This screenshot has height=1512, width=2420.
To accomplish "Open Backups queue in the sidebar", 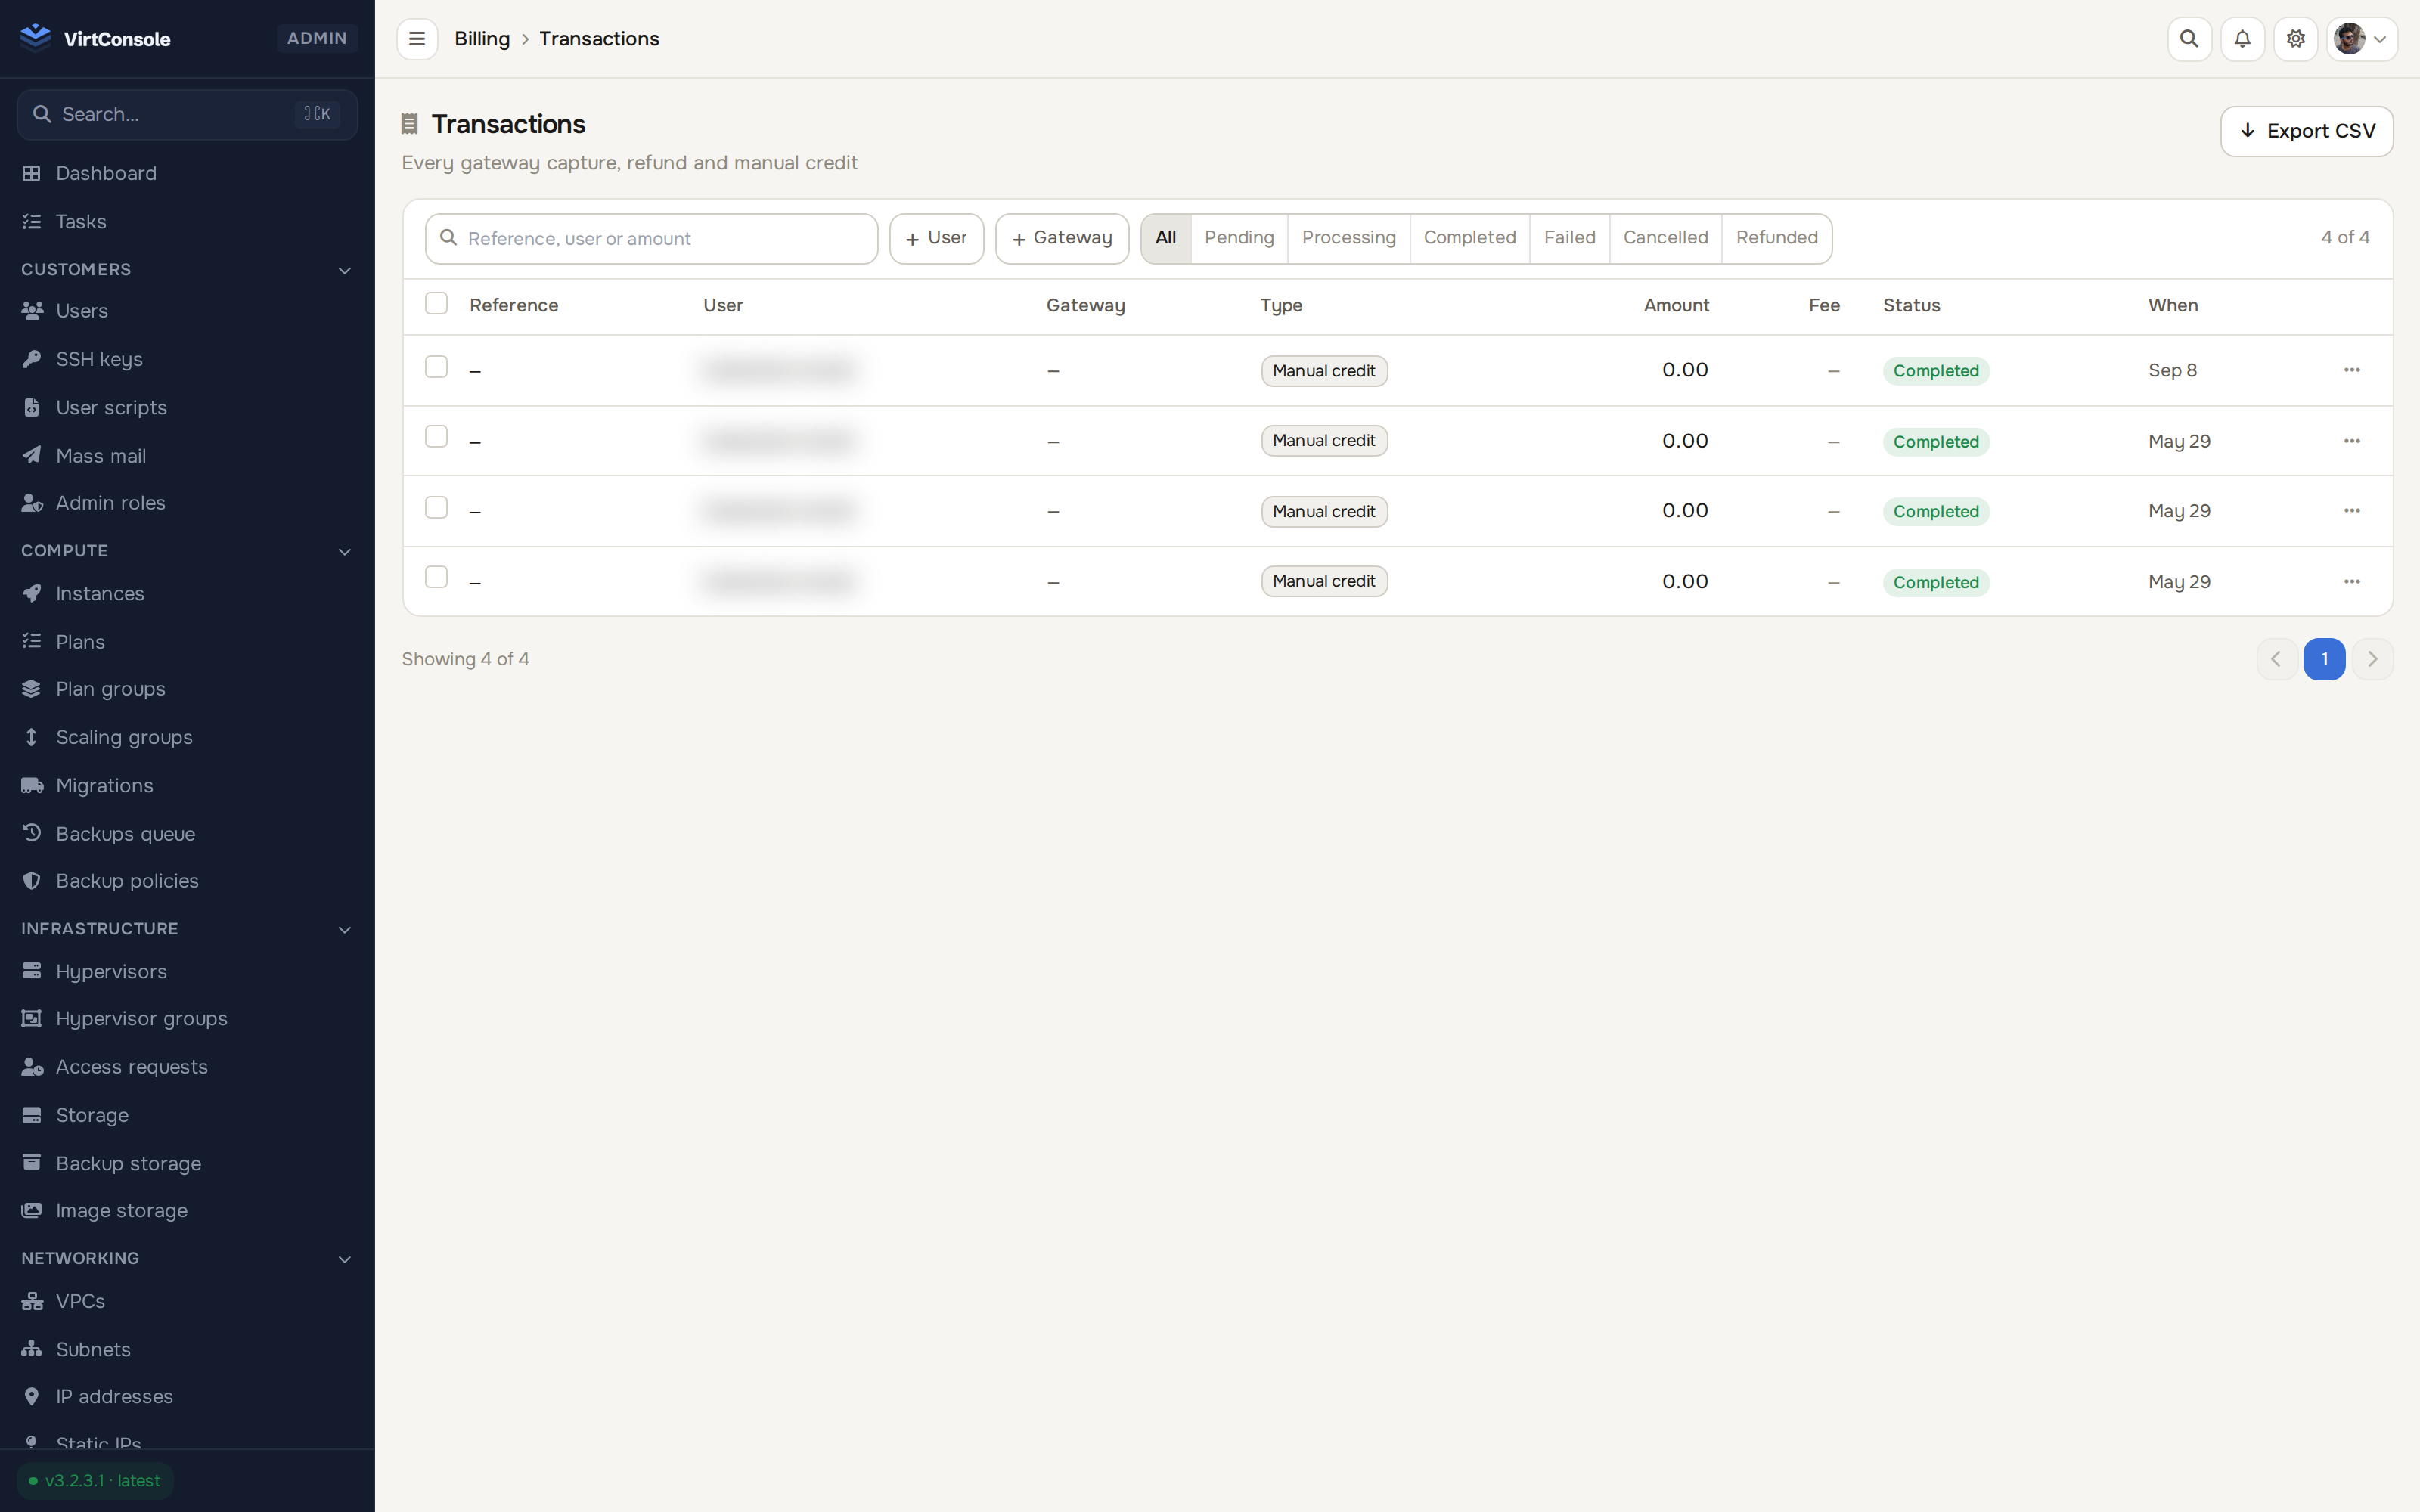I will click(x=187, y=833).
